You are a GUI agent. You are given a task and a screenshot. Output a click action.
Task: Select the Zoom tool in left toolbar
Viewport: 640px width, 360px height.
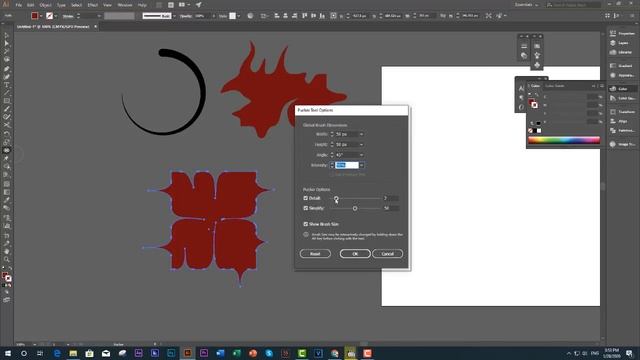pos(7,260)
